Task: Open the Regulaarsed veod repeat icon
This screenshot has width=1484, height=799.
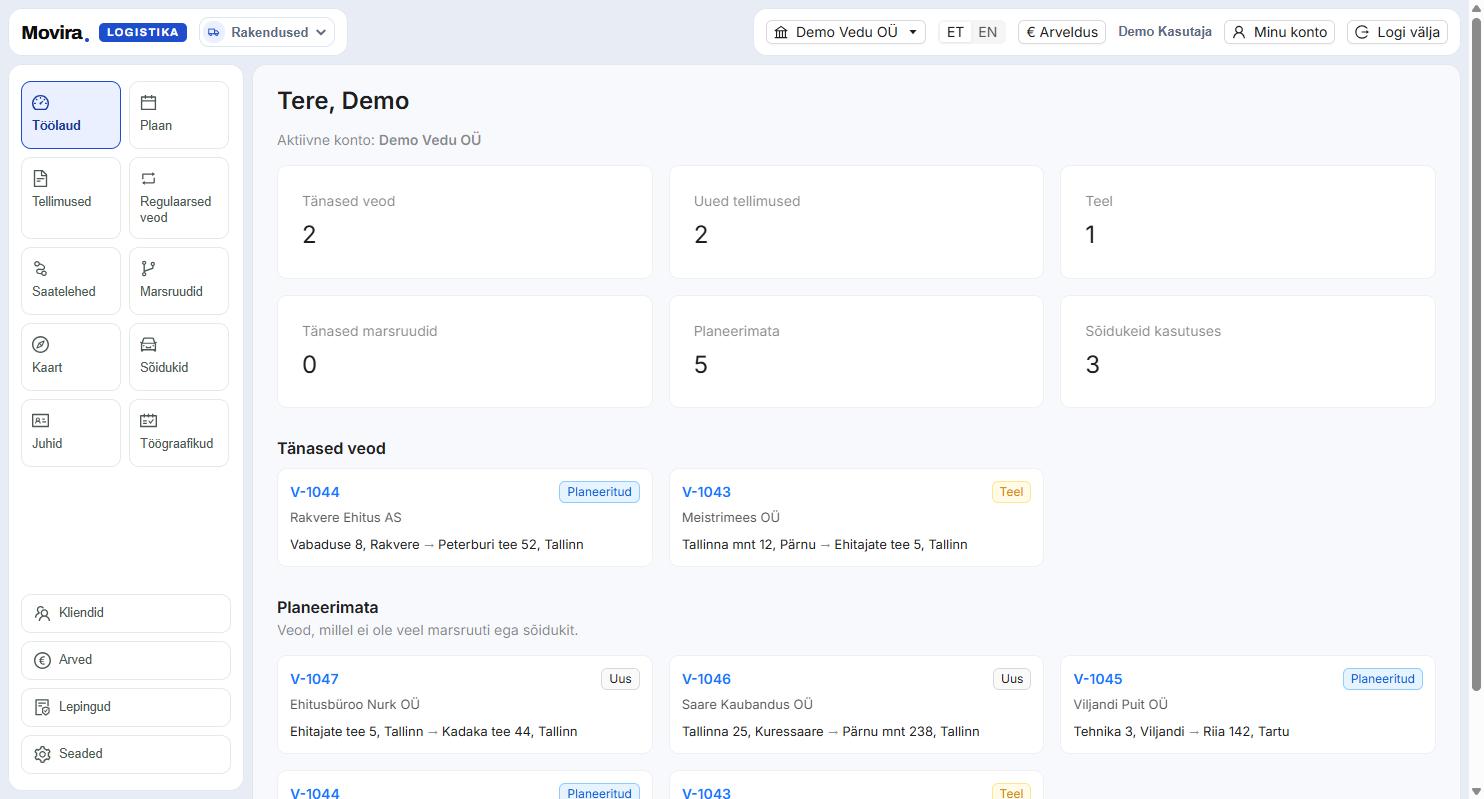Action: pos(148,179)
